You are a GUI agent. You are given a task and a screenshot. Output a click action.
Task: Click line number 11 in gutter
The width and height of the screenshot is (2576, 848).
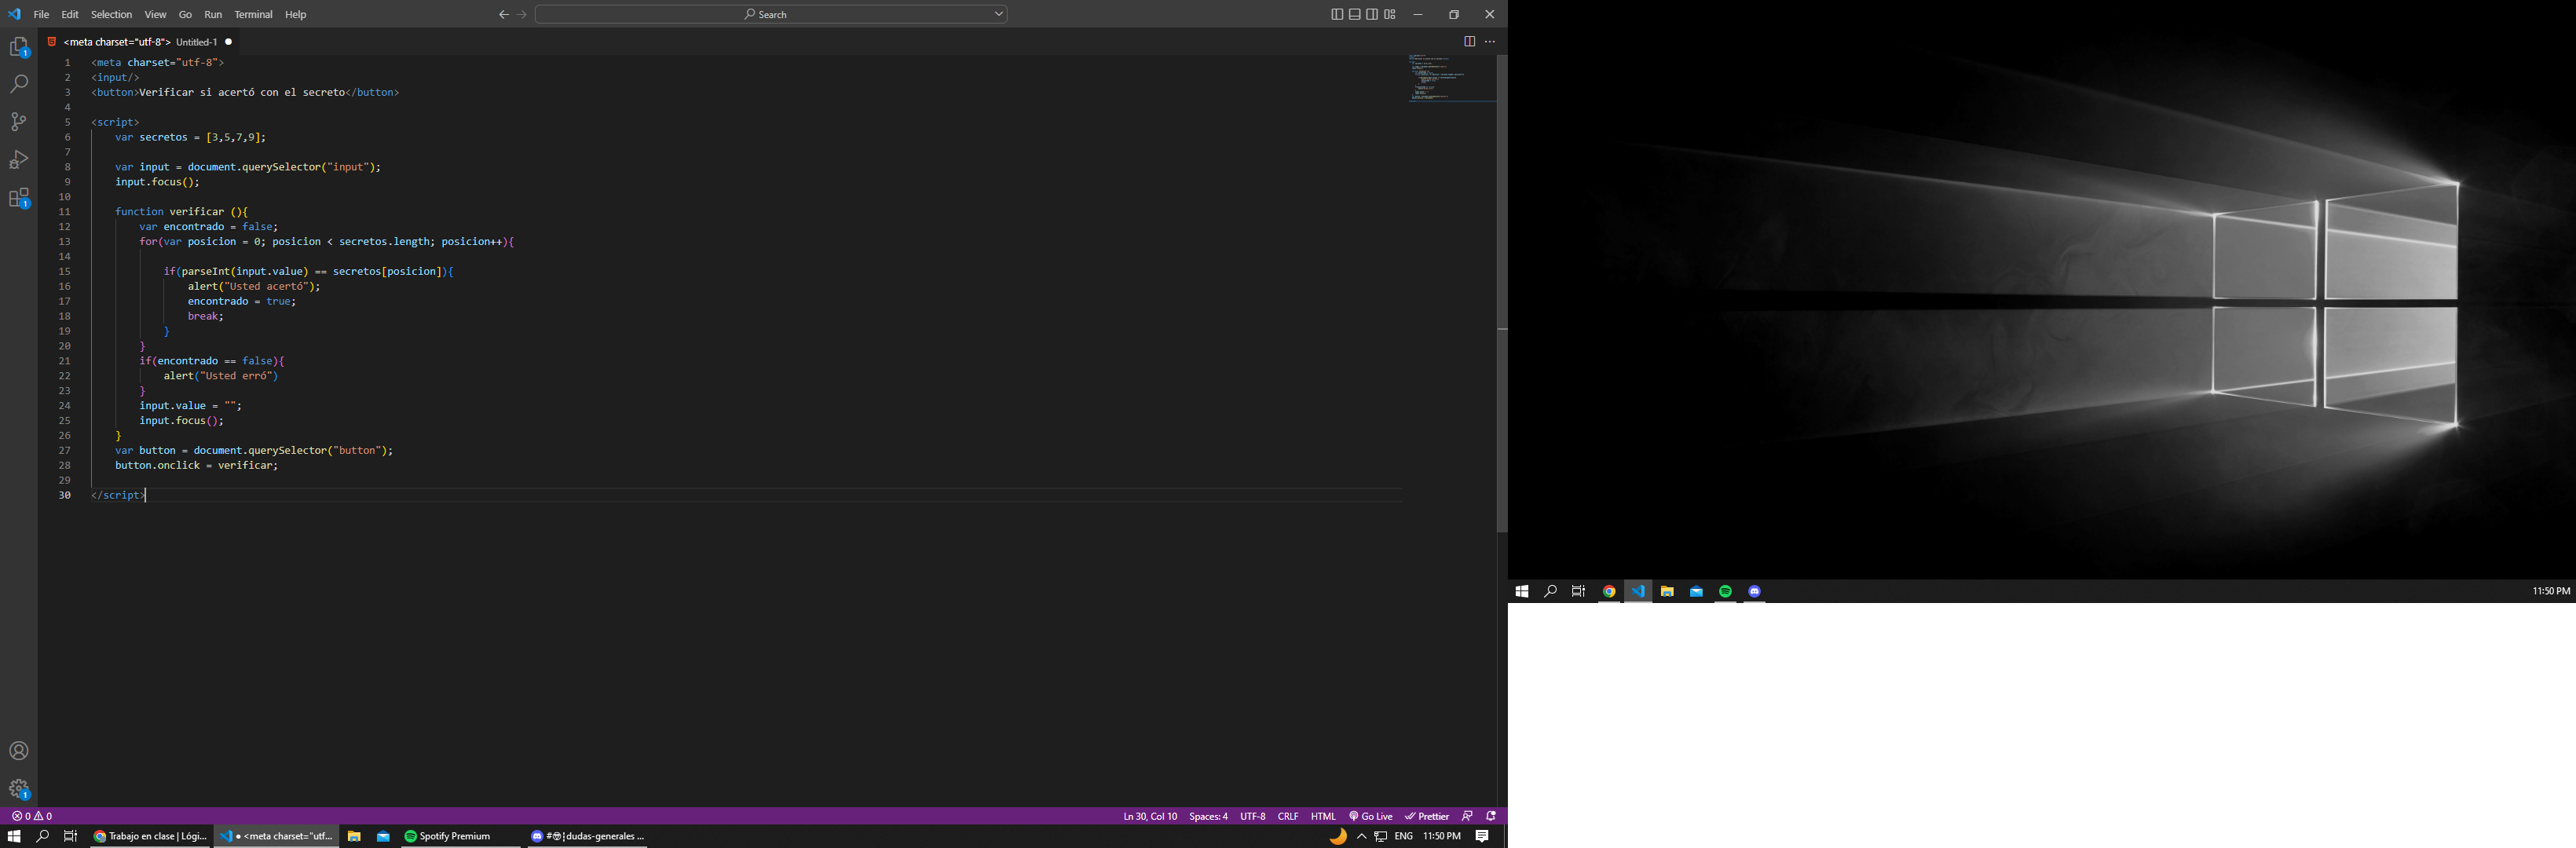(65, 212)
